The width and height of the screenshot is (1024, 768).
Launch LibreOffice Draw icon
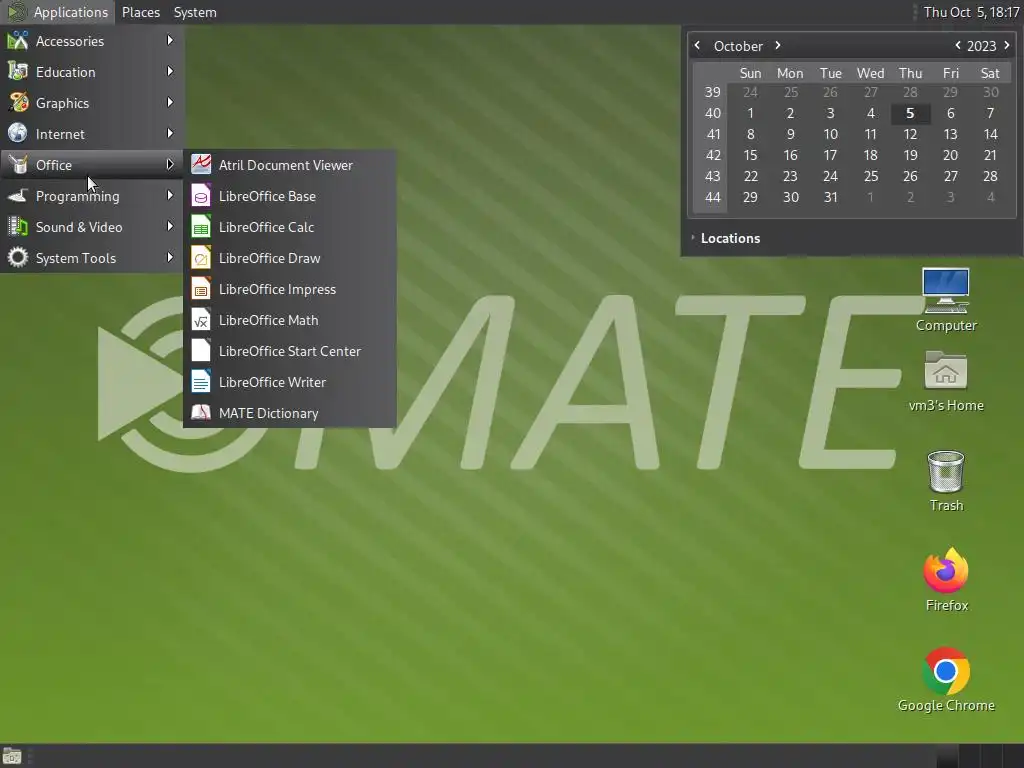tap(200, 258)
